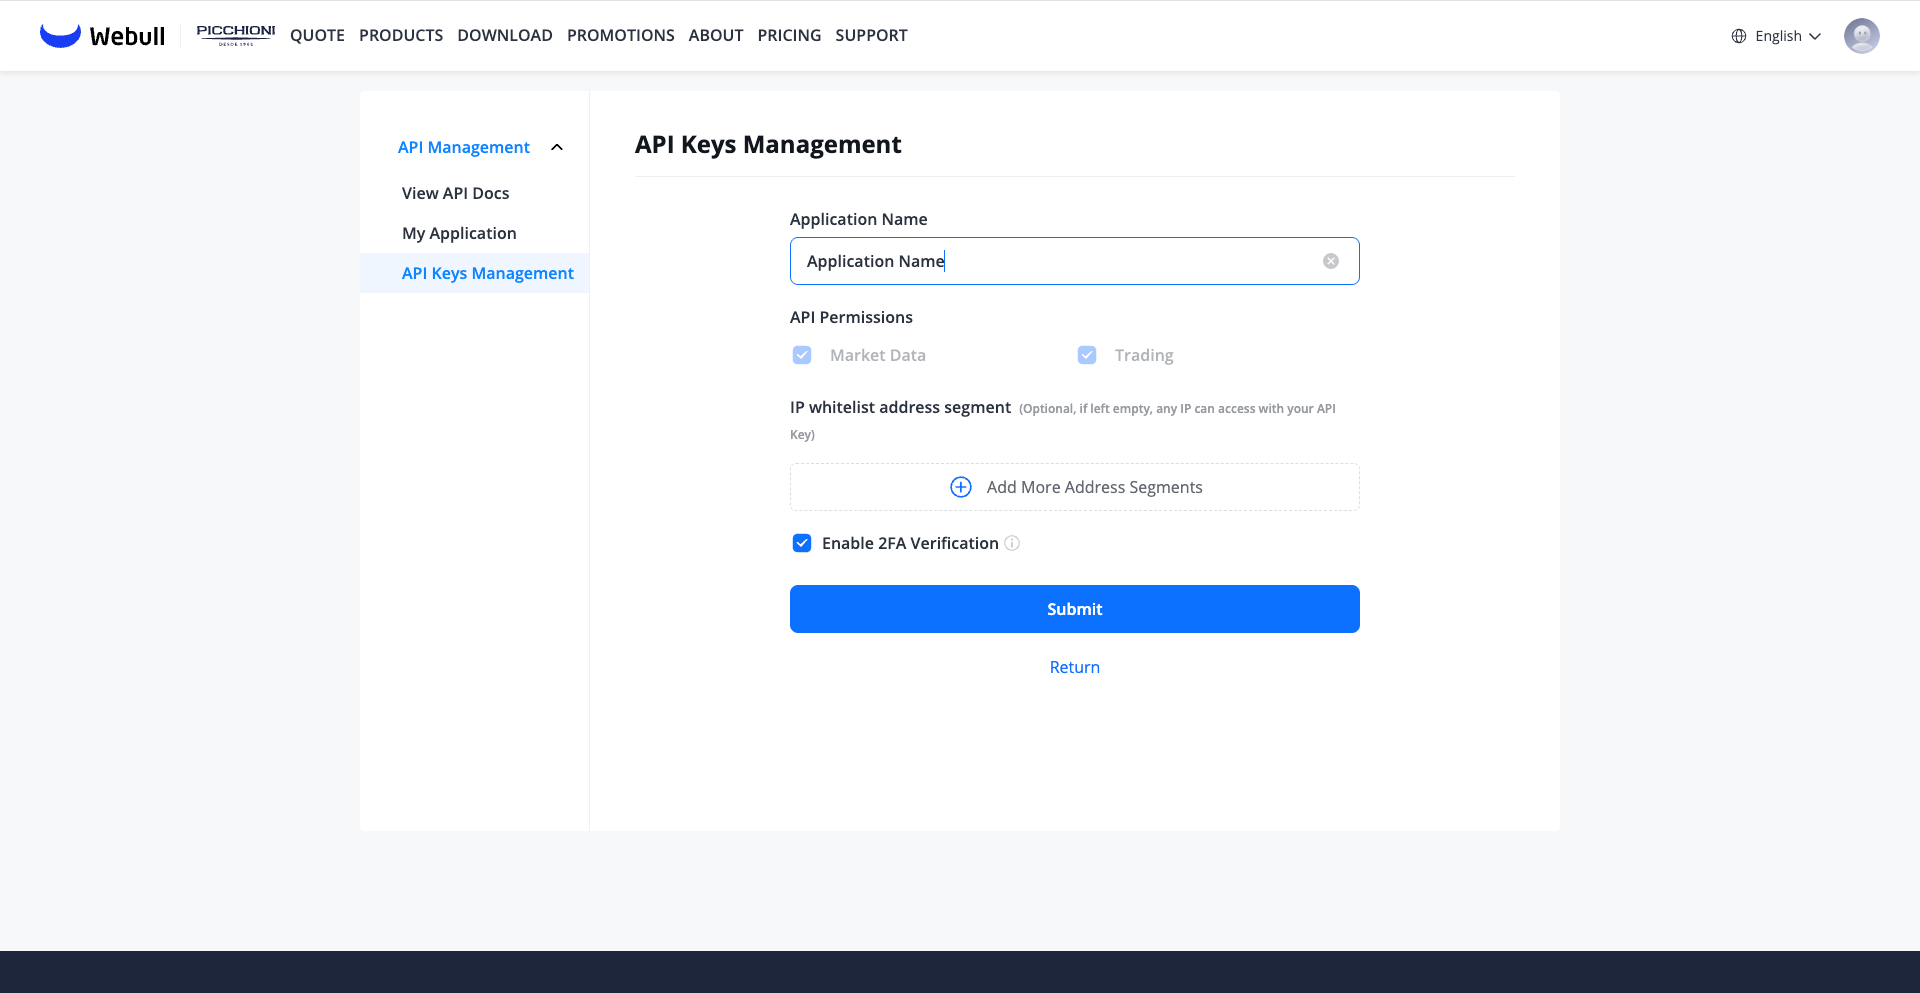Toggle the Trading permission checkbox
This screenshot has width=1920, height=993.
coord(1087,355)
